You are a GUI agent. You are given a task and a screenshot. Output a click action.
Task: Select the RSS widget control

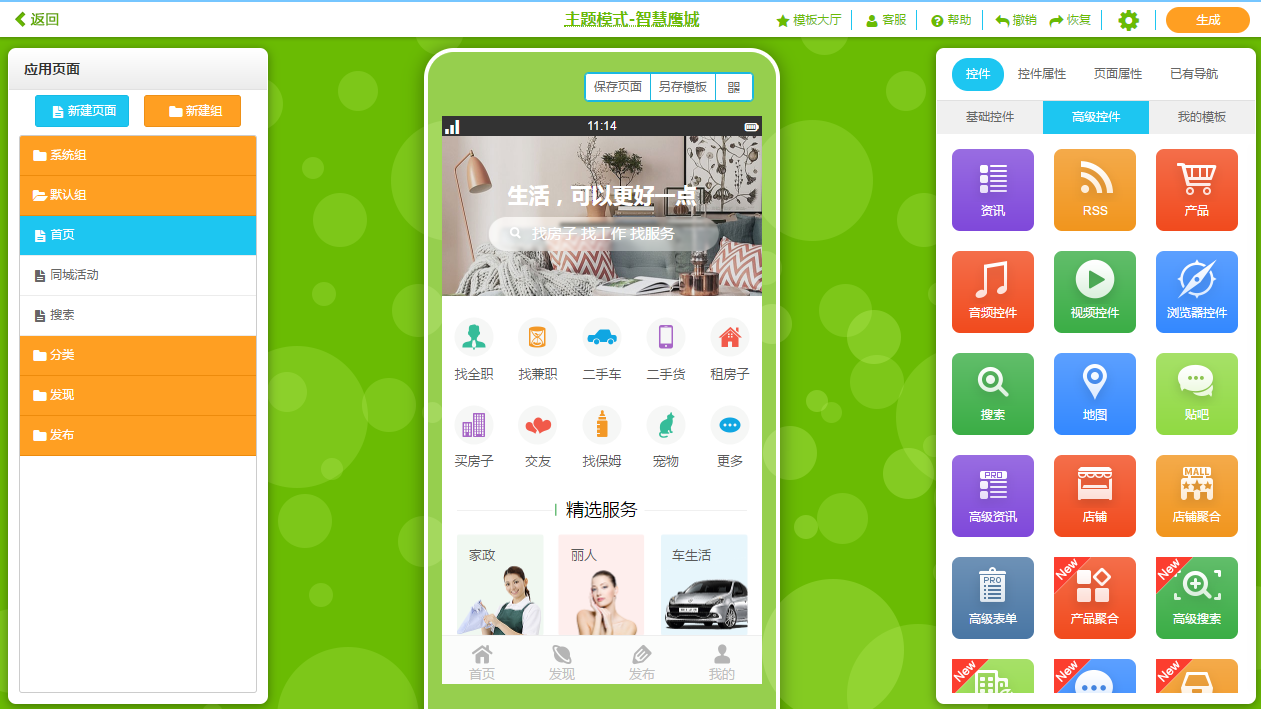(1094, 190)
